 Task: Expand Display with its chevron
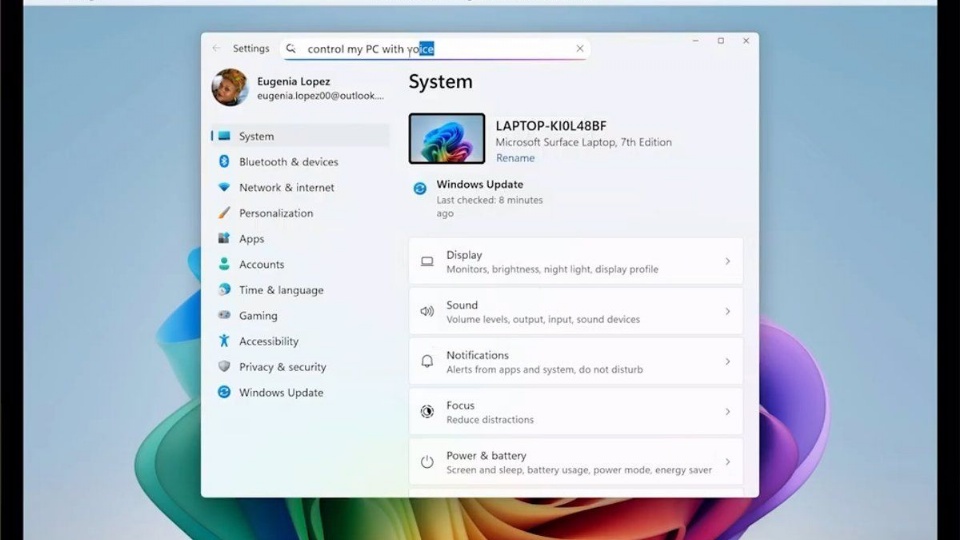point(727,261)
